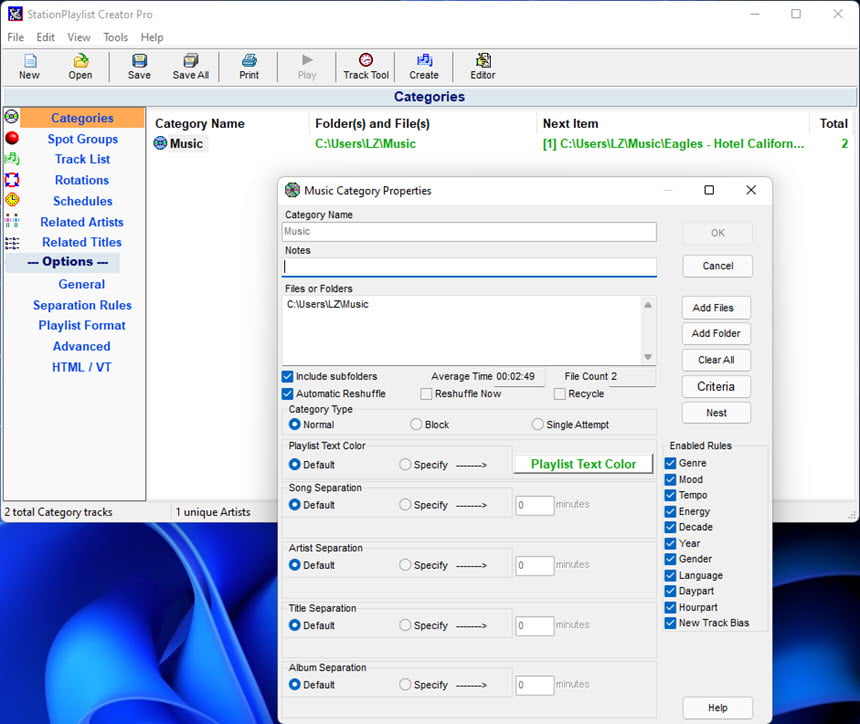Viewport: 860px width, 724px height.
Task: Select the Block category type
Action: pos(416,425)
